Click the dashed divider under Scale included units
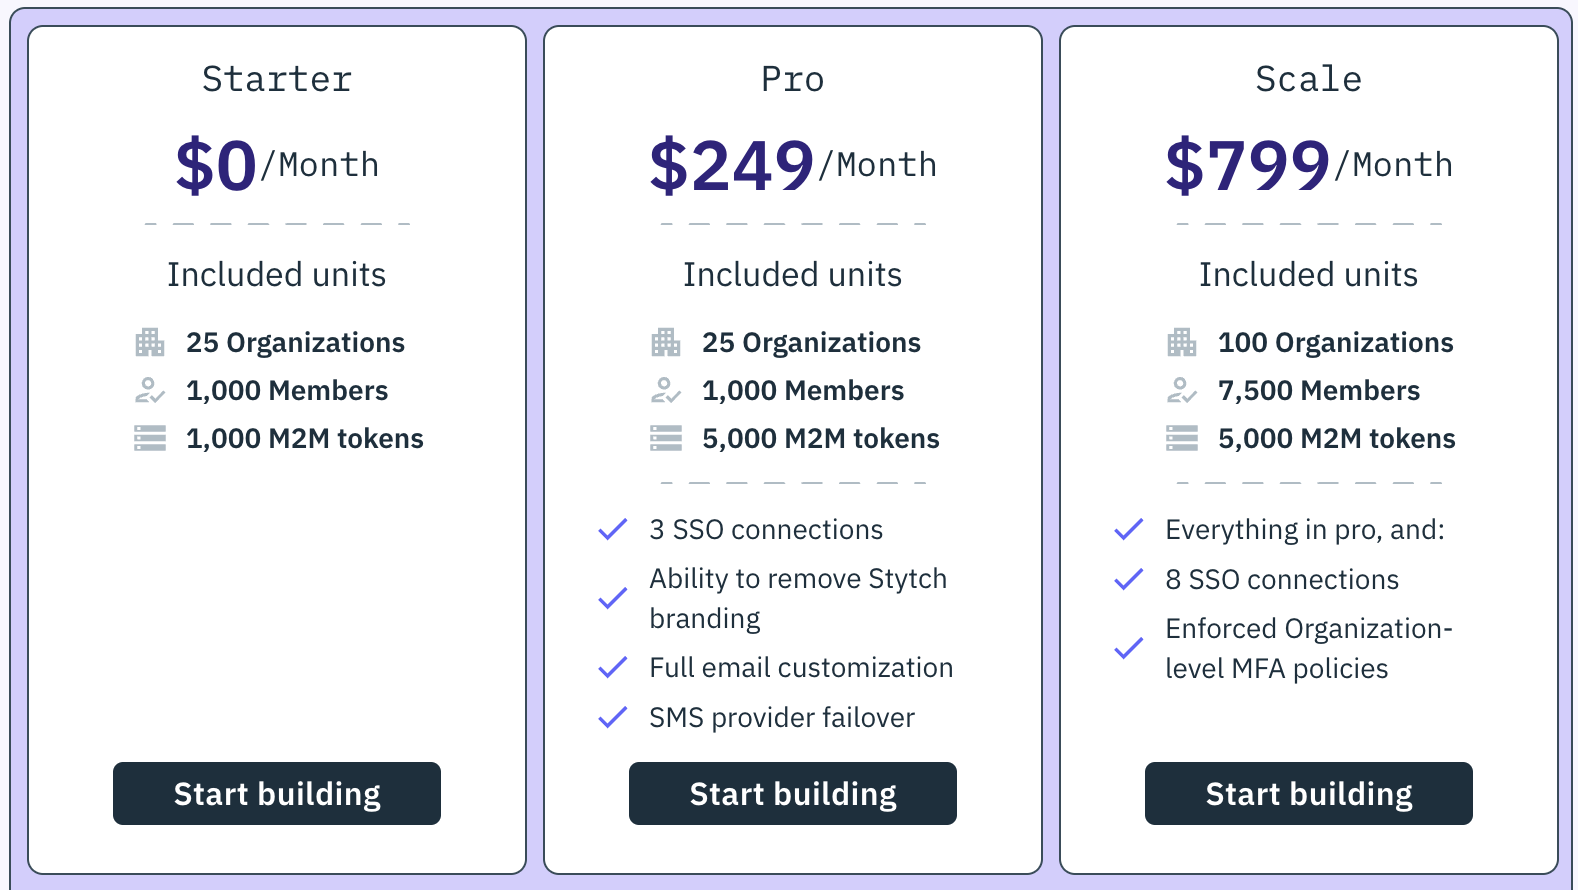Image resolution: width=1578 pixels, height=890 pixels. point(1308,481)
